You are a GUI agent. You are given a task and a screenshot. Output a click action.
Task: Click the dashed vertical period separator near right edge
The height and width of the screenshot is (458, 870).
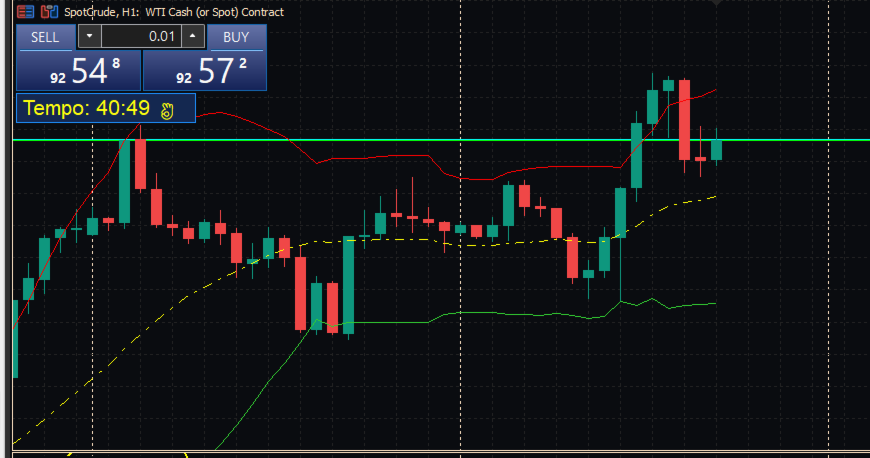click(x=828, y=228)
